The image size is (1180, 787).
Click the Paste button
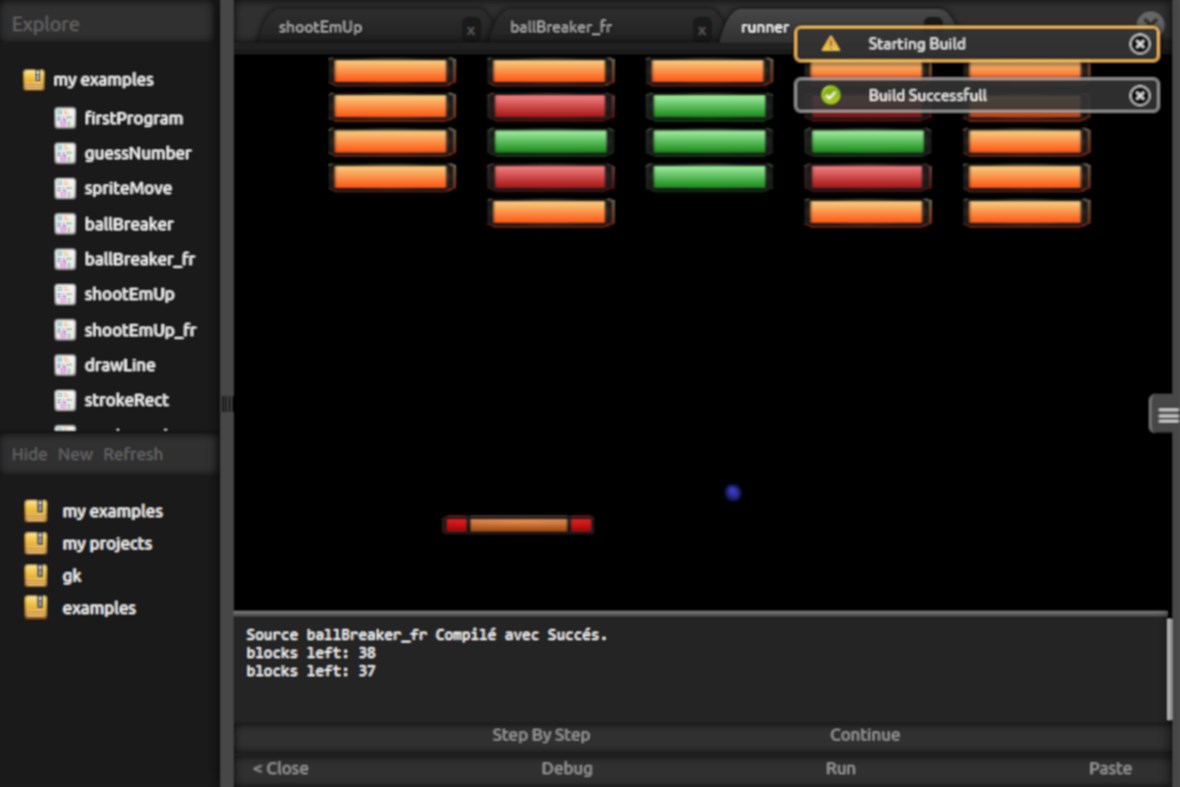[1110, 768]
